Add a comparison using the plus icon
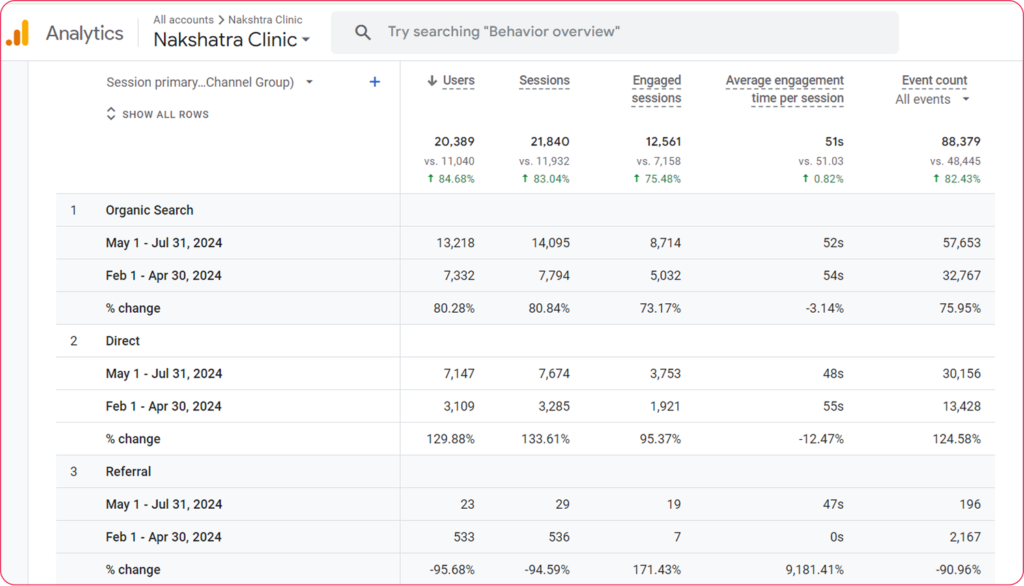The width and height of the screenshot is (1024, 586). tap(374, 81)
